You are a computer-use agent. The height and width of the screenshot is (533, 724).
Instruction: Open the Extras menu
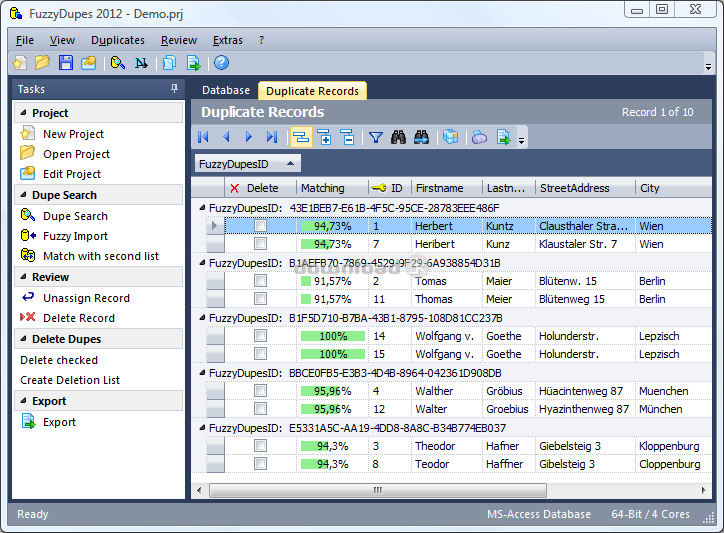point(228,40)
